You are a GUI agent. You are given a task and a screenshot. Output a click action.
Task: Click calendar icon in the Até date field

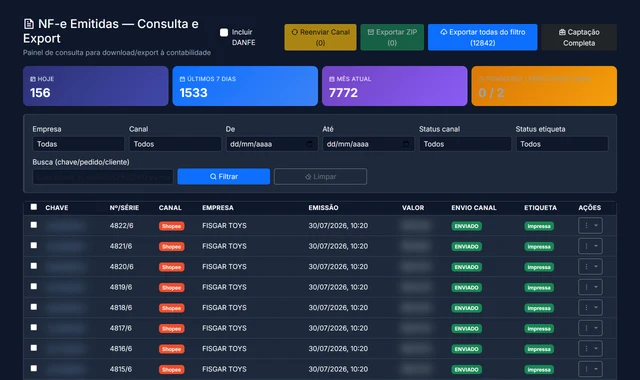406,144
